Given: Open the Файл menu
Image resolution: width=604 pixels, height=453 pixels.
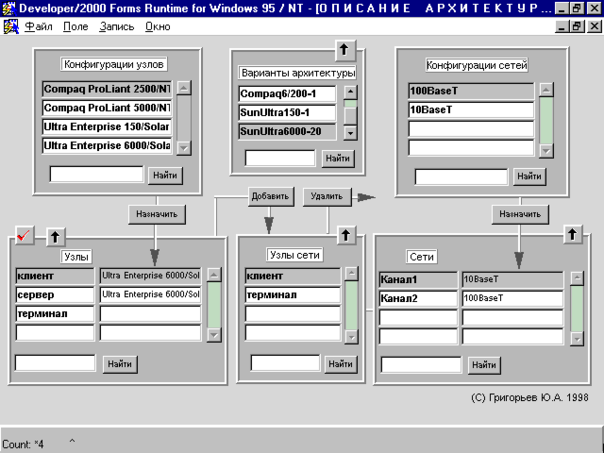Looking at the screenshot, I should (x=39, y=27).
